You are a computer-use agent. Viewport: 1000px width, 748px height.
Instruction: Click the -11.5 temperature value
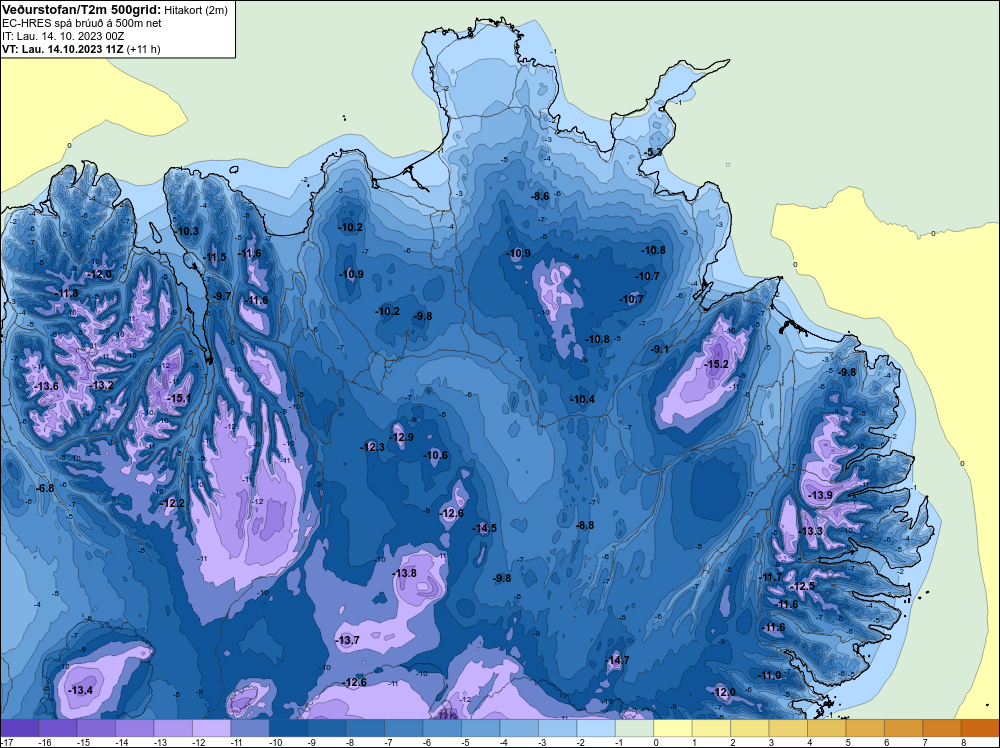click(x=214, y=258)
